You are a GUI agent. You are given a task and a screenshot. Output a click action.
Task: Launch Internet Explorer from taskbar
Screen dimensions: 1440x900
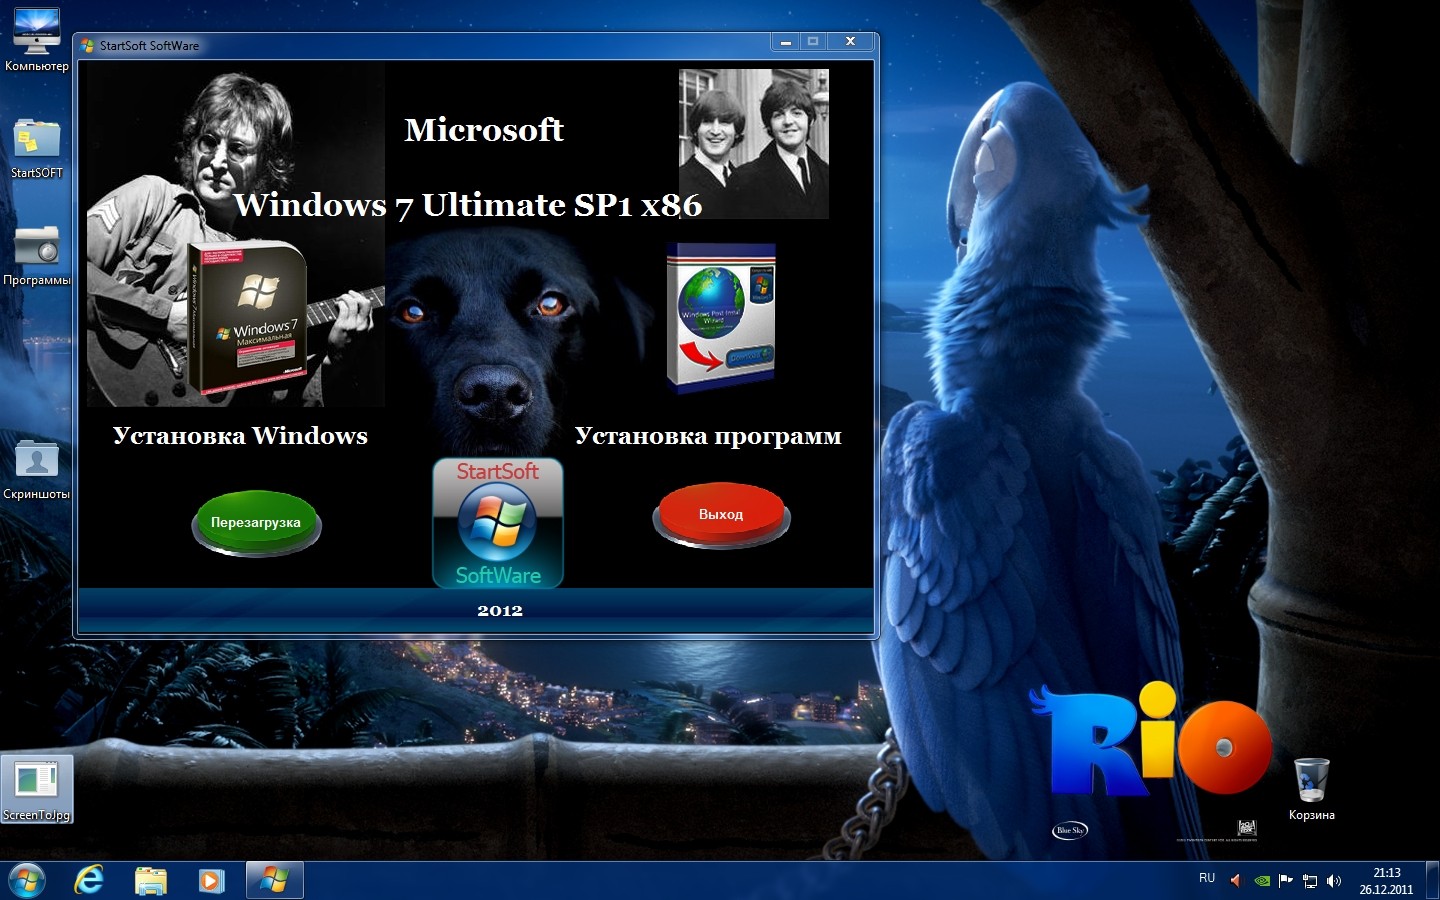(90, 881)
